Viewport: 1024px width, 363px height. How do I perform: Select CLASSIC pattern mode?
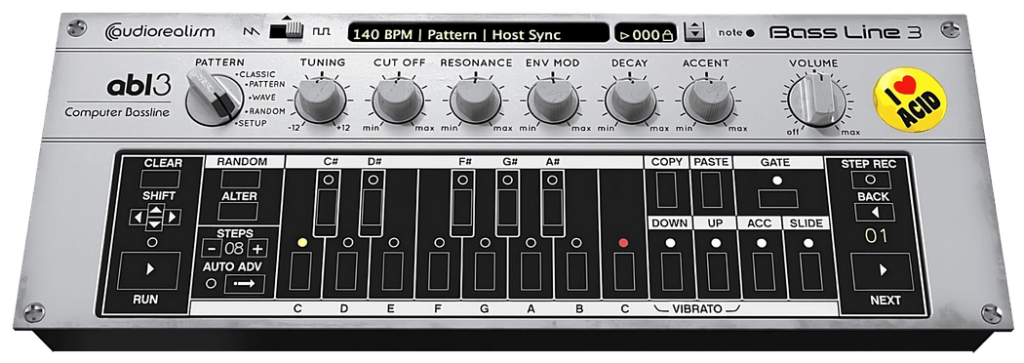point(257,74)
